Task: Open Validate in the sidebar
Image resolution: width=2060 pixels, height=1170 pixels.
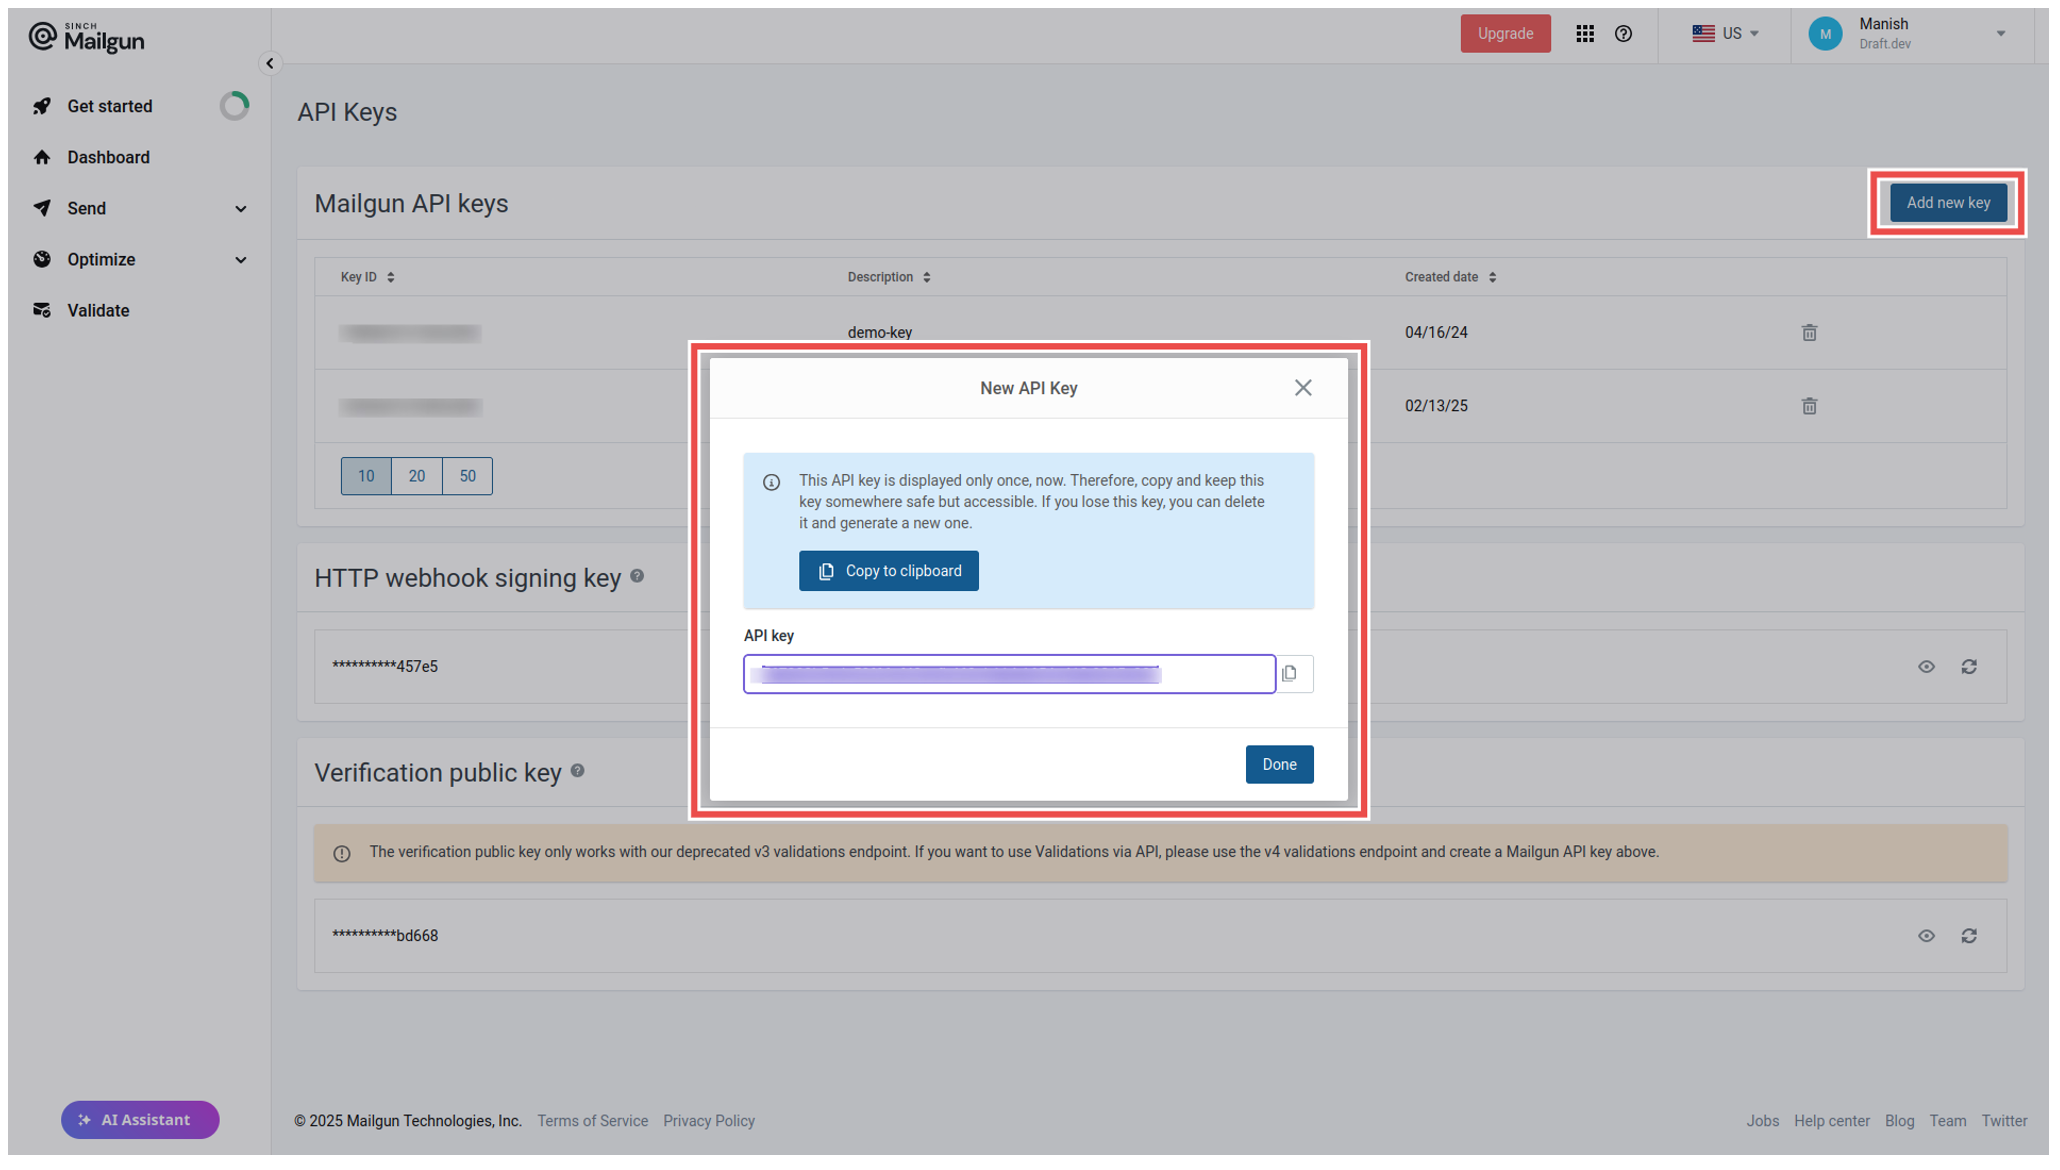Action: coord(98,310)
